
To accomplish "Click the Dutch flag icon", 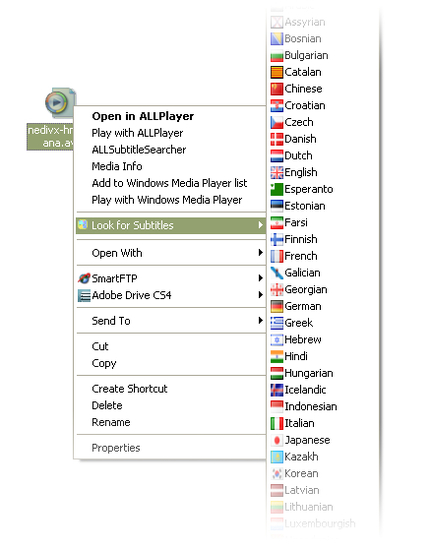I will coord(277,156).
